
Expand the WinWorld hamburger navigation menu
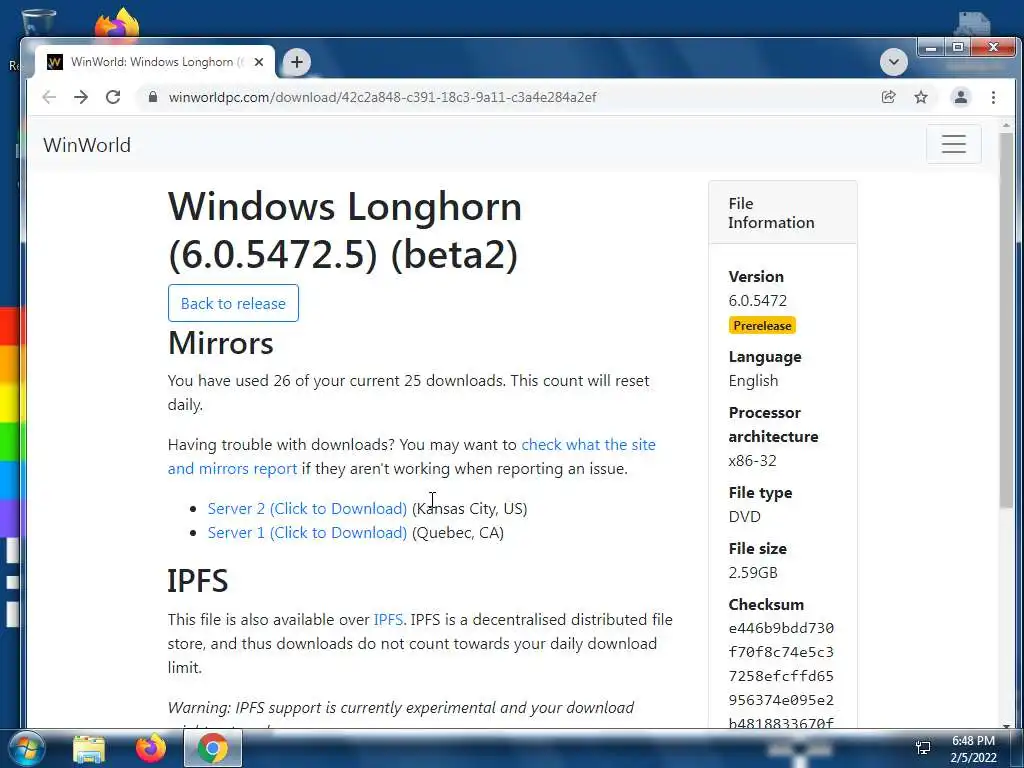(953, 144)
